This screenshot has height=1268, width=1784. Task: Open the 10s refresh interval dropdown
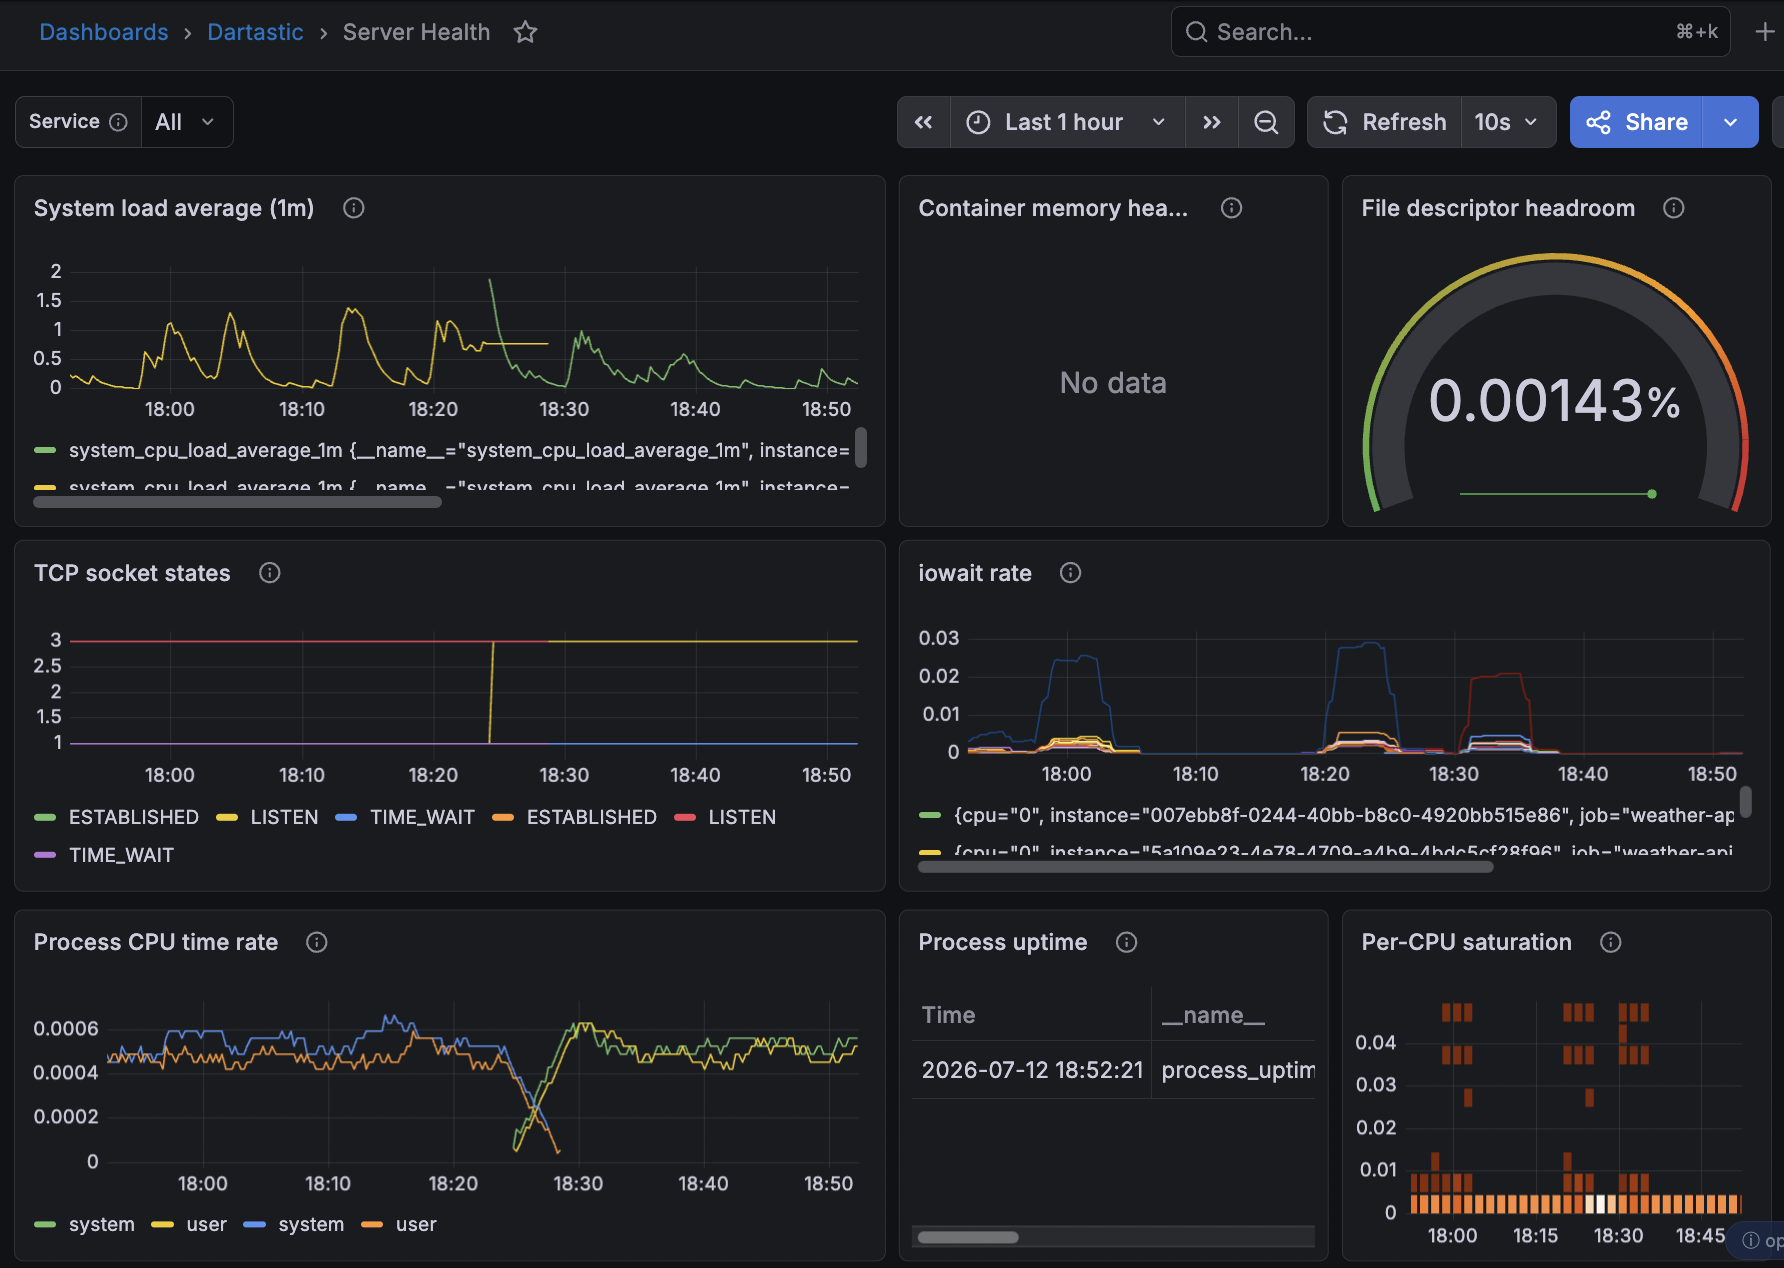[1508, 122]
